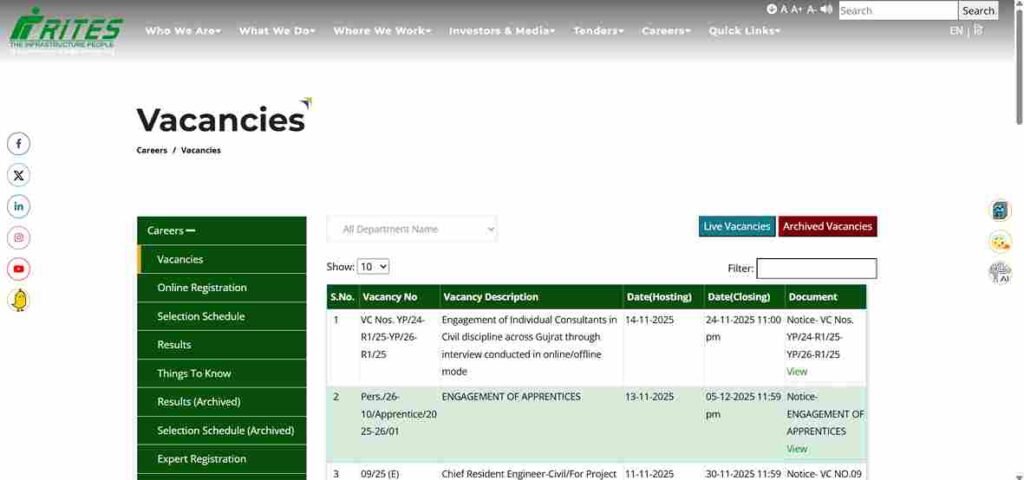Click the Vacancies breadcrumb link
The image size is (1024, 480).
point(200,150)
